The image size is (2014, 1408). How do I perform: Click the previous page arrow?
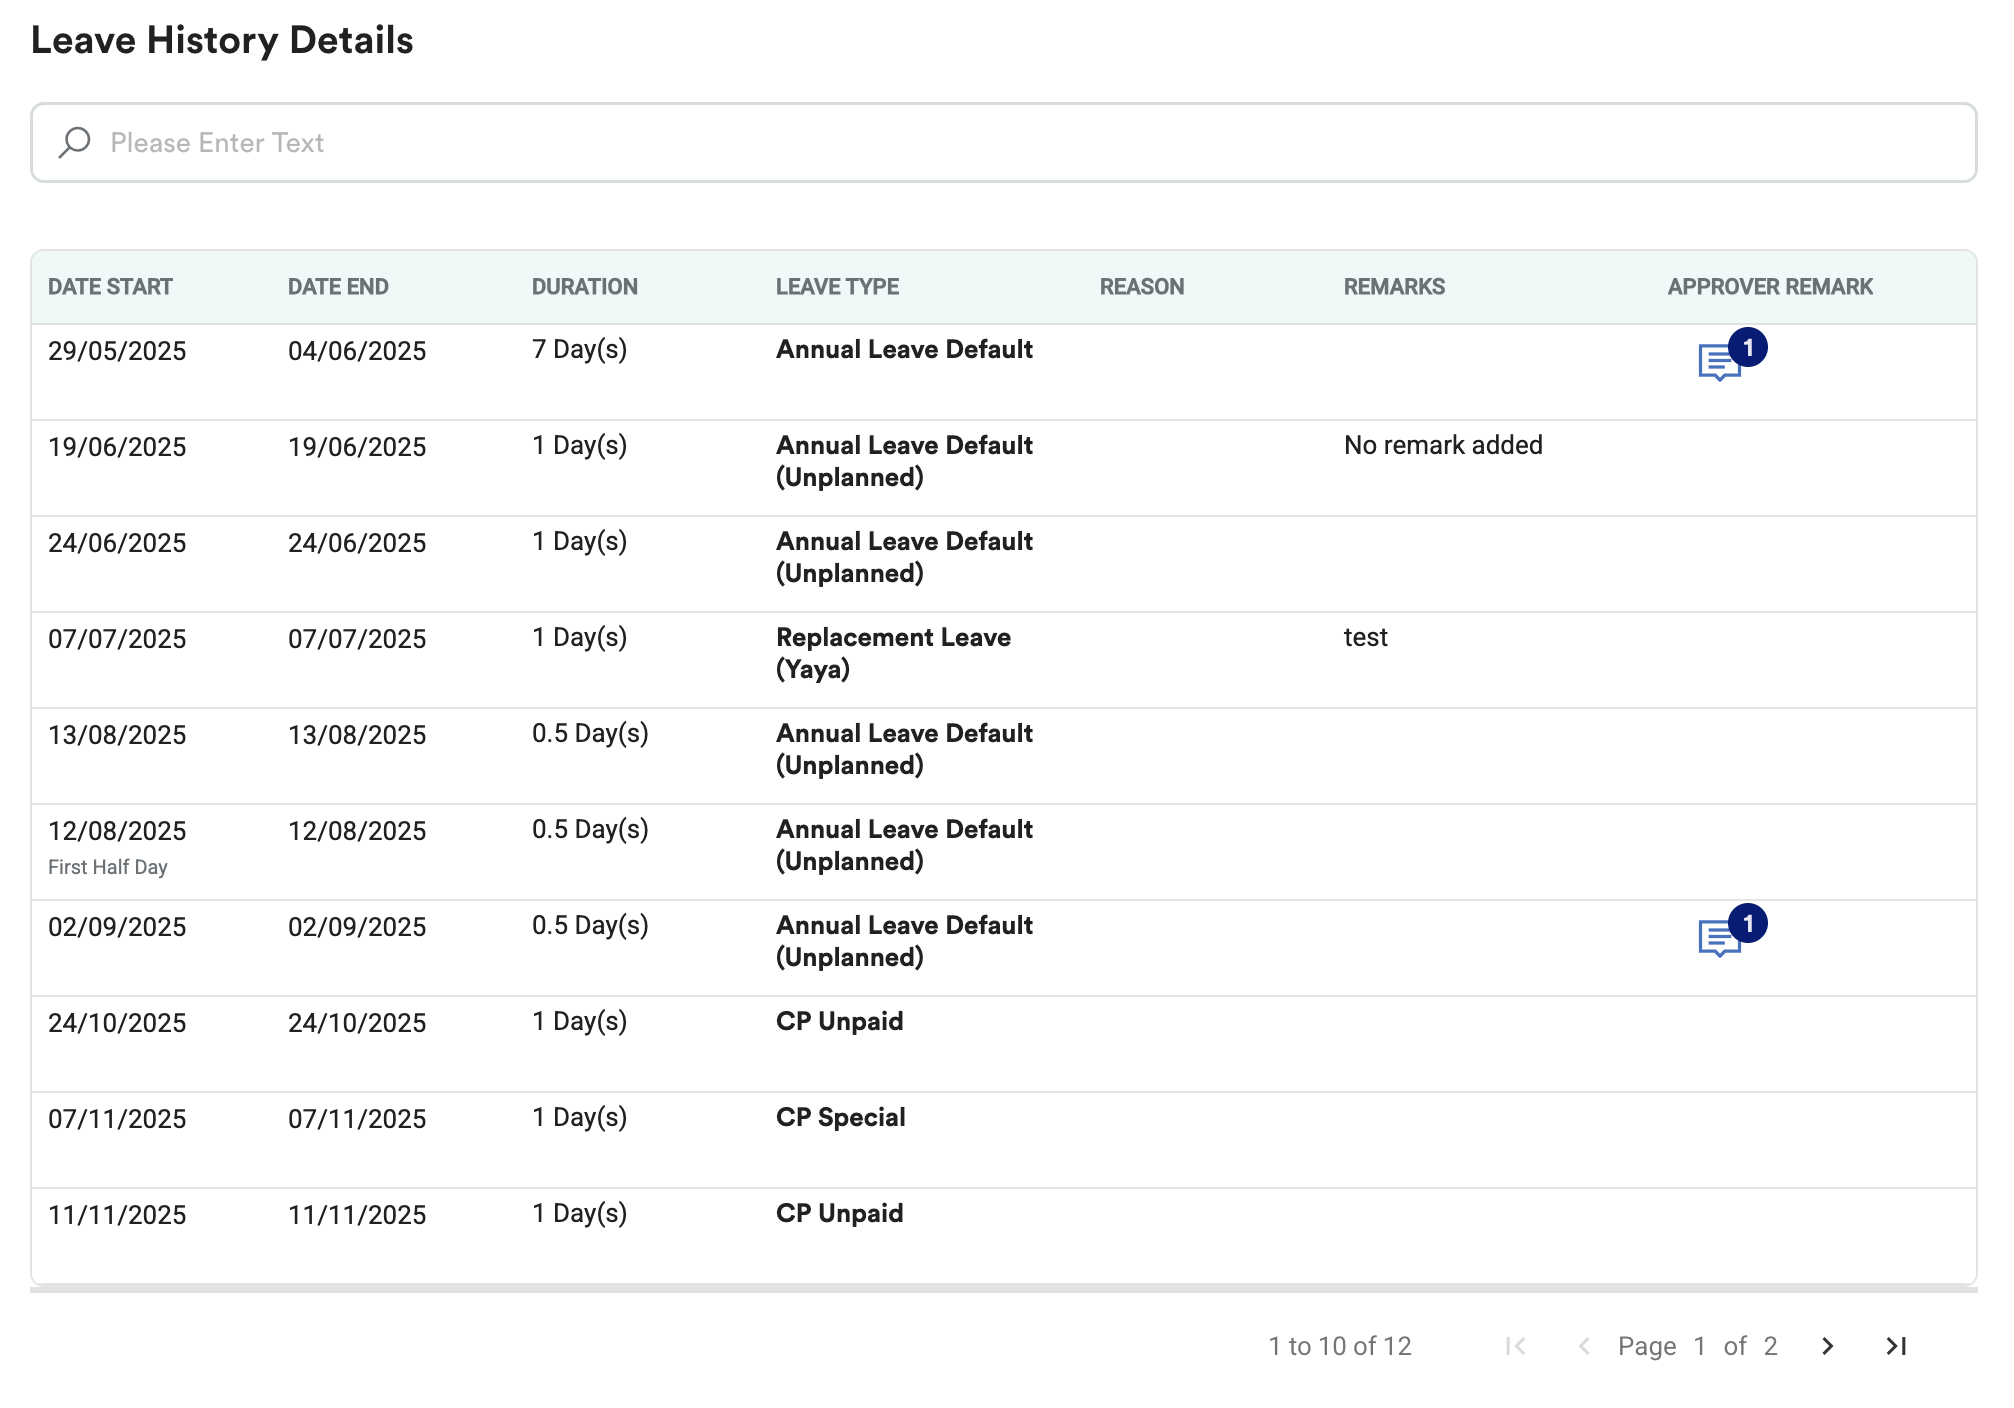[1584, 1346]
